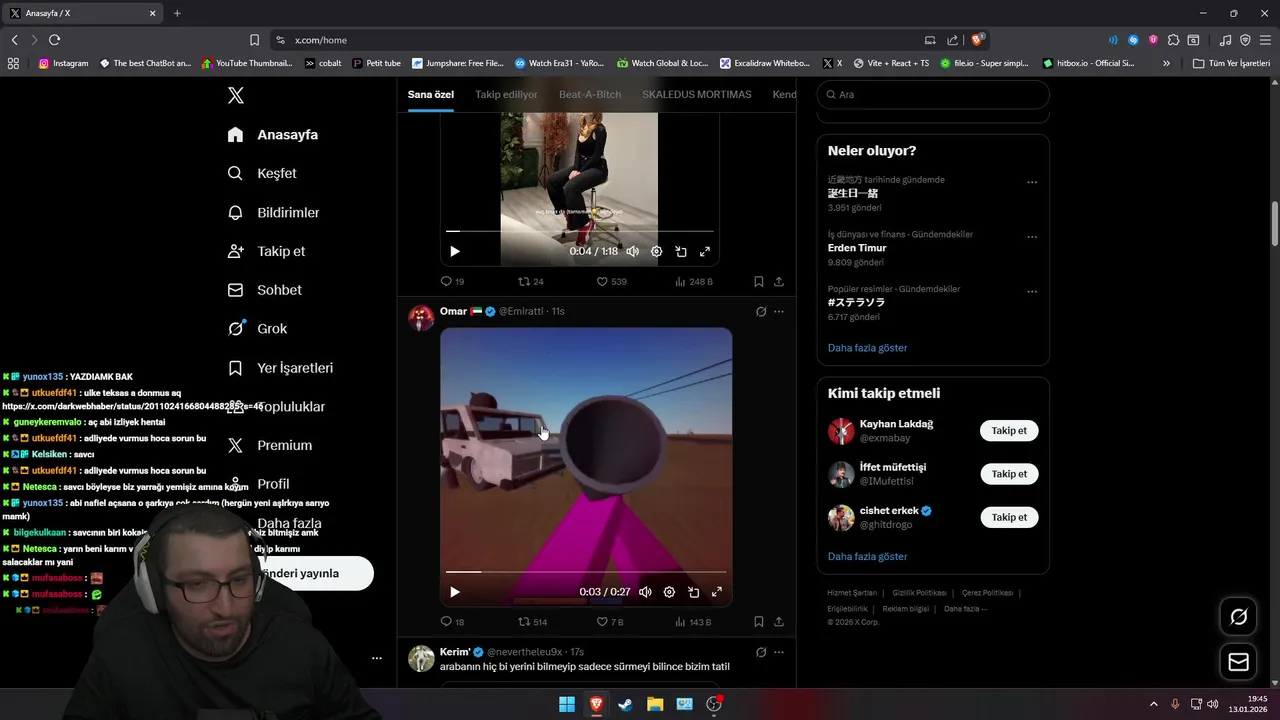The width and height of the screenshot is (1280, 720).
Task: Open Omar's profile avatar
Action: click(421, 317)
